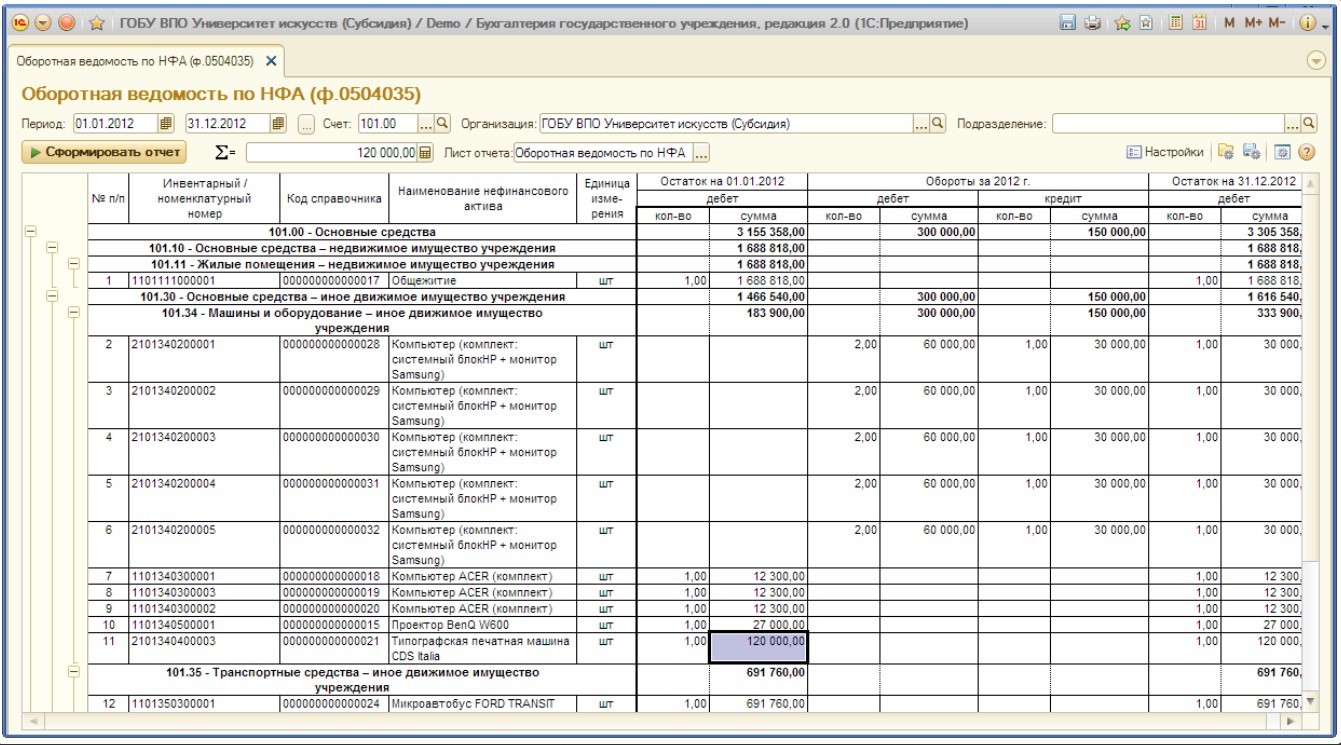Click Сформировать отчет button
Image resolution: width=1341 pixels, height=745 pixels.
[x=103, y=152]
